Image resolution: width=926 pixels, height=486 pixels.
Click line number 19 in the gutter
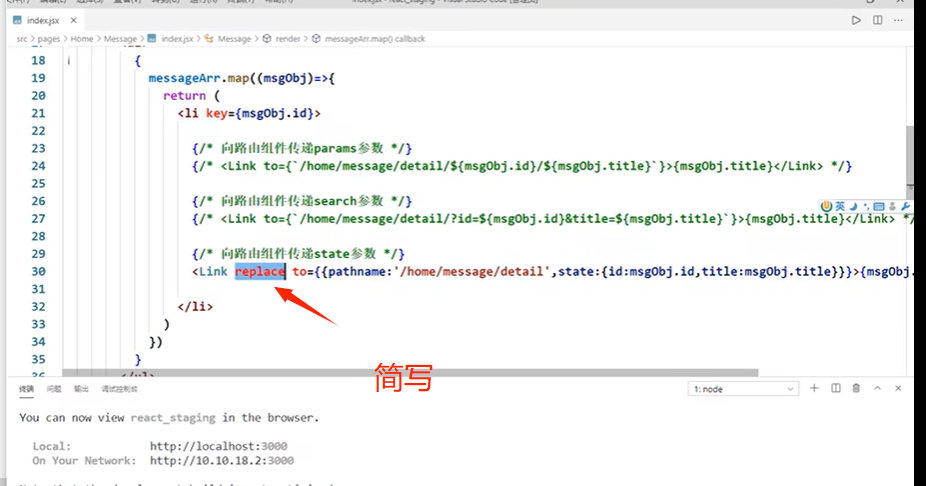pos(38,78)
